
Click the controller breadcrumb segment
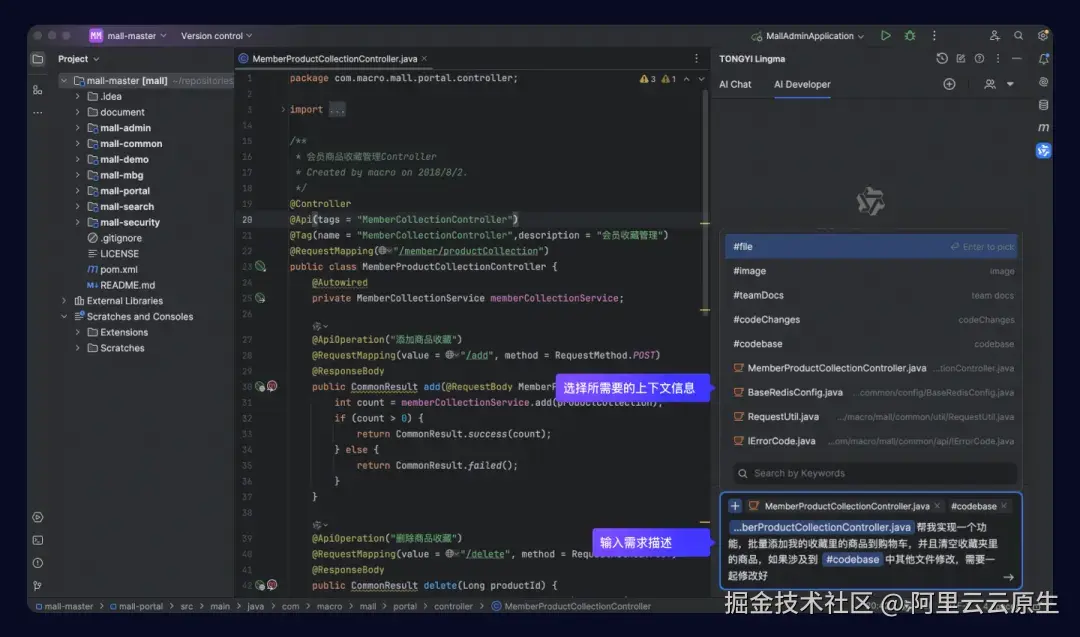coord(453,607)
